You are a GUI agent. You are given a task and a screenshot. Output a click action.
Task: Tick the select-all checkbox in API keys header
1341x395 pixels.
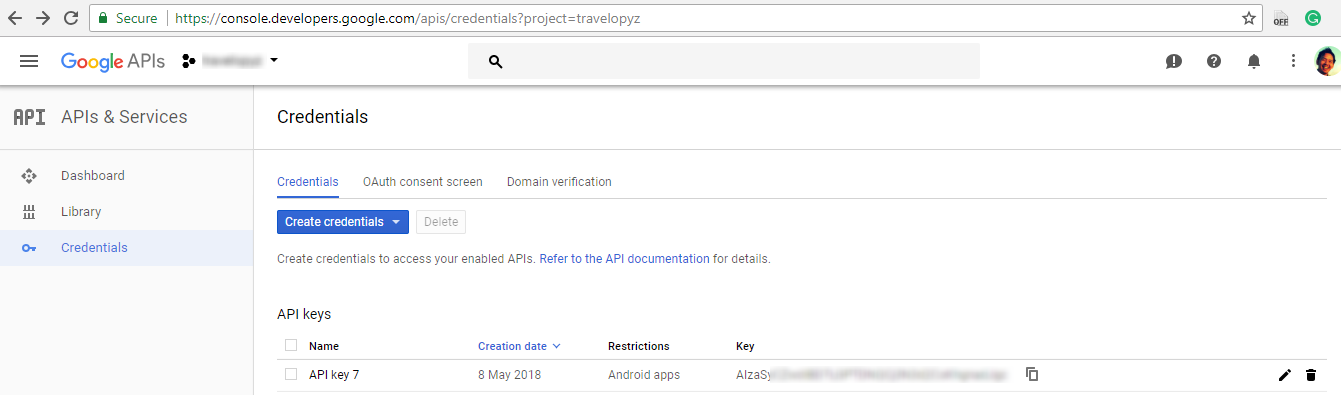point(291,345)
